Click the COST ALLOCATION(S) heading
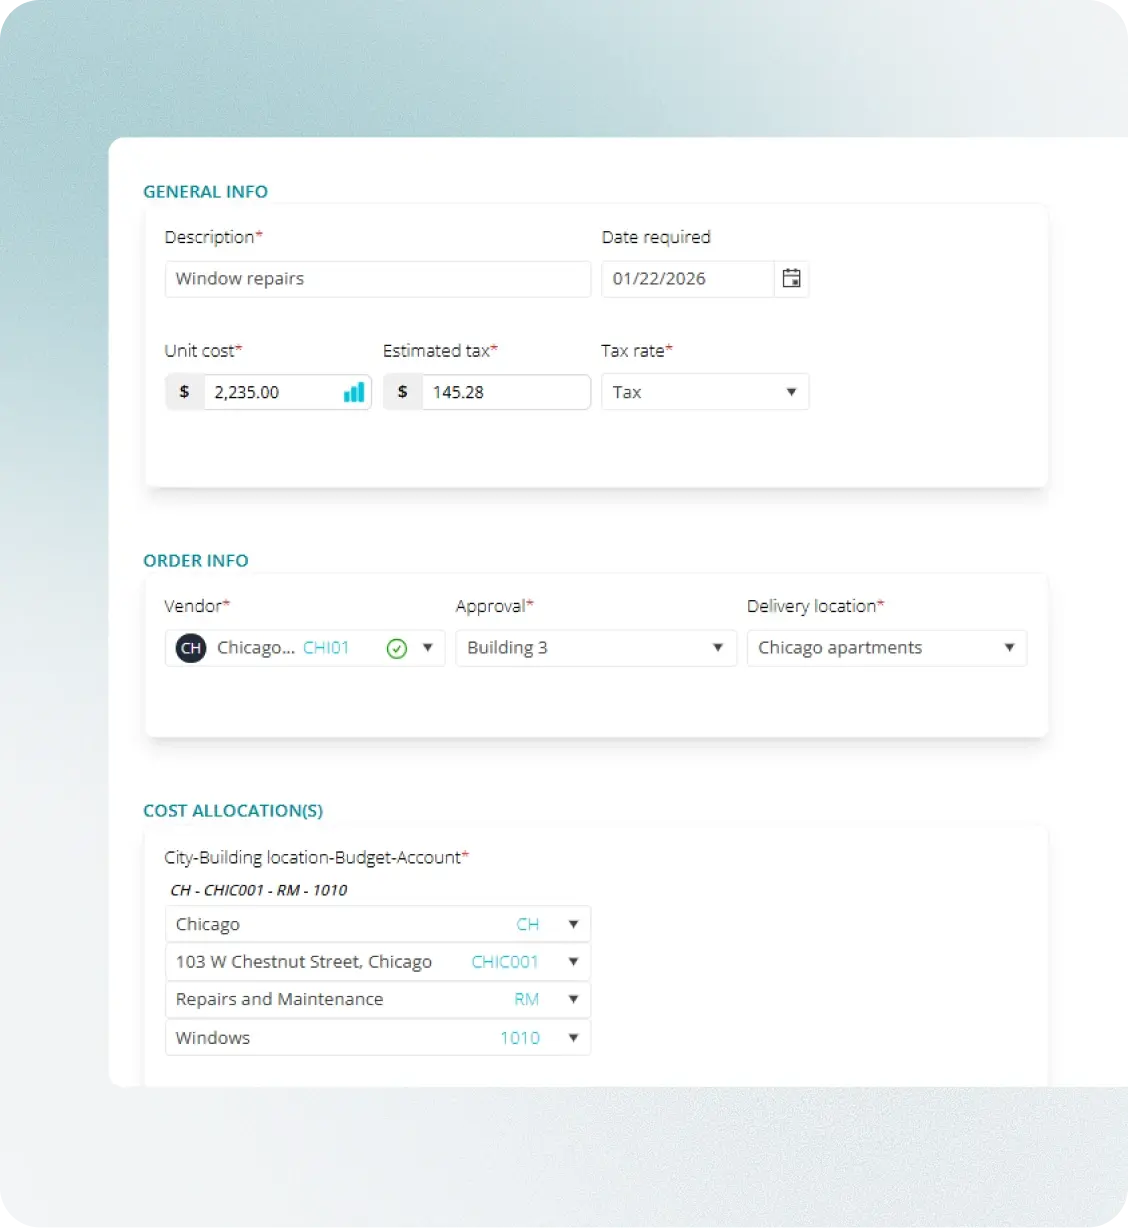The height and width of the screenshot is (1228, 1128). [233, 811]
